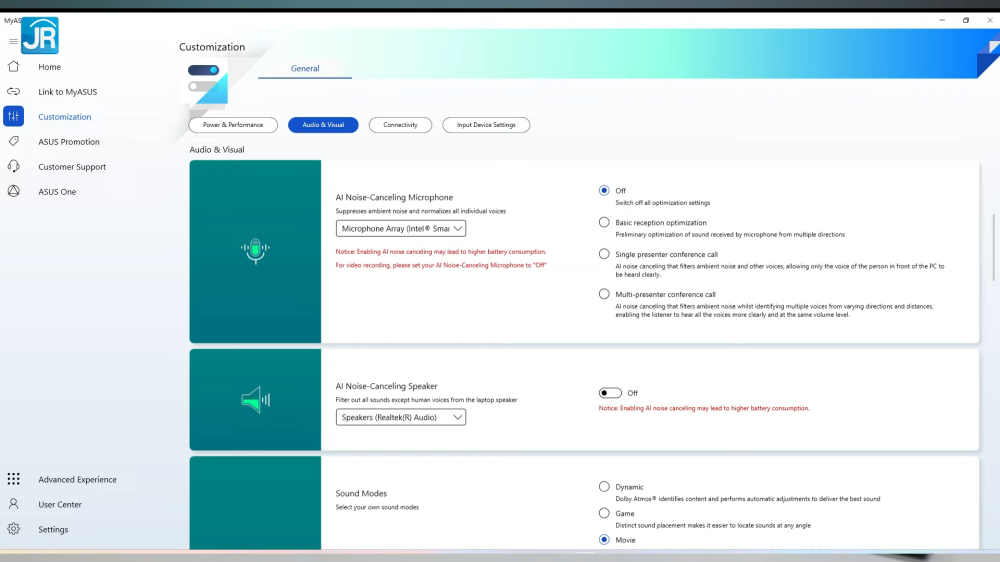Open User Center
The height and width of the screenshot is (562, 1000).
60,503
